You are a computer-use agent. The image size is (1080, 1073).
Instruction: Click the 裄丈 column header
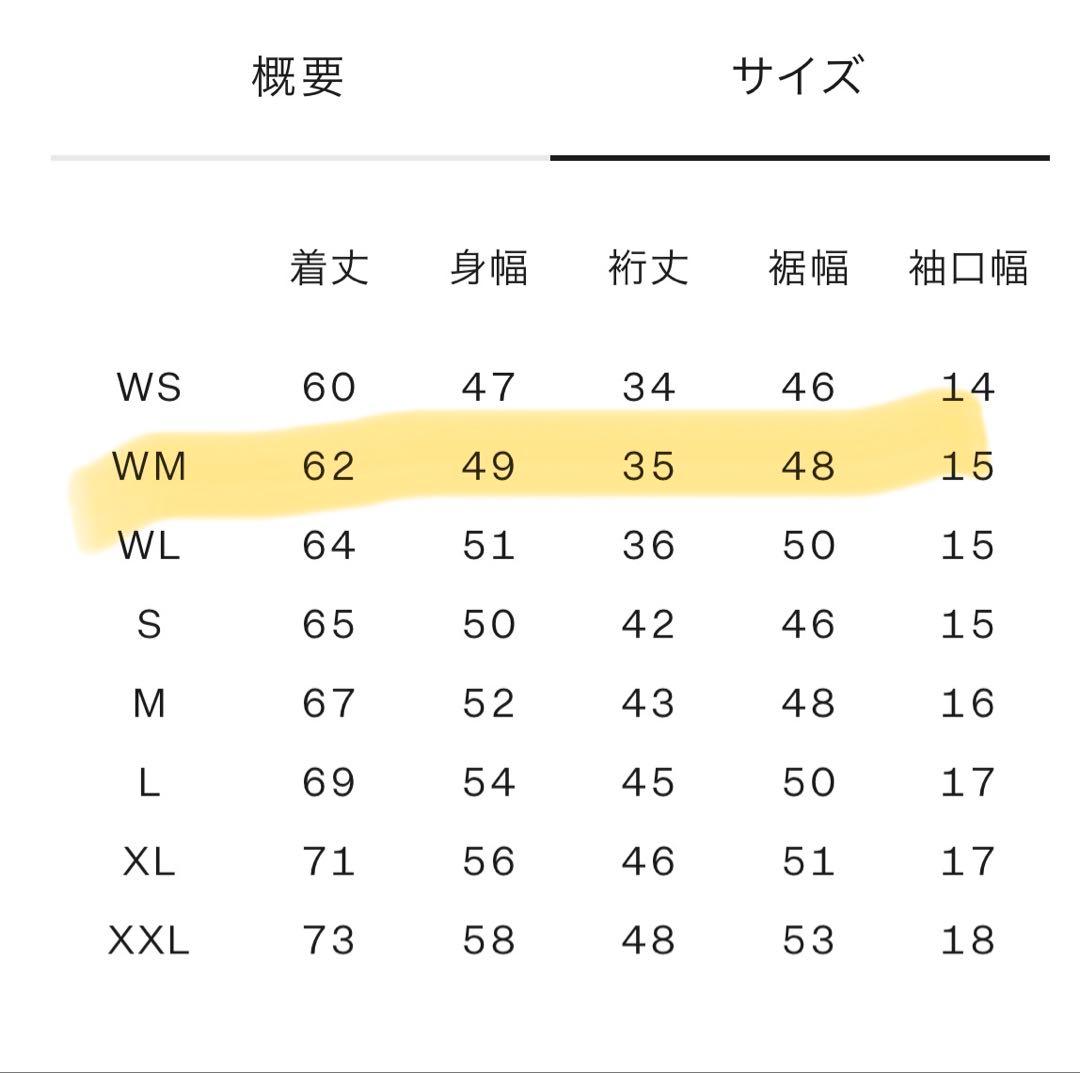click(648, 268)
